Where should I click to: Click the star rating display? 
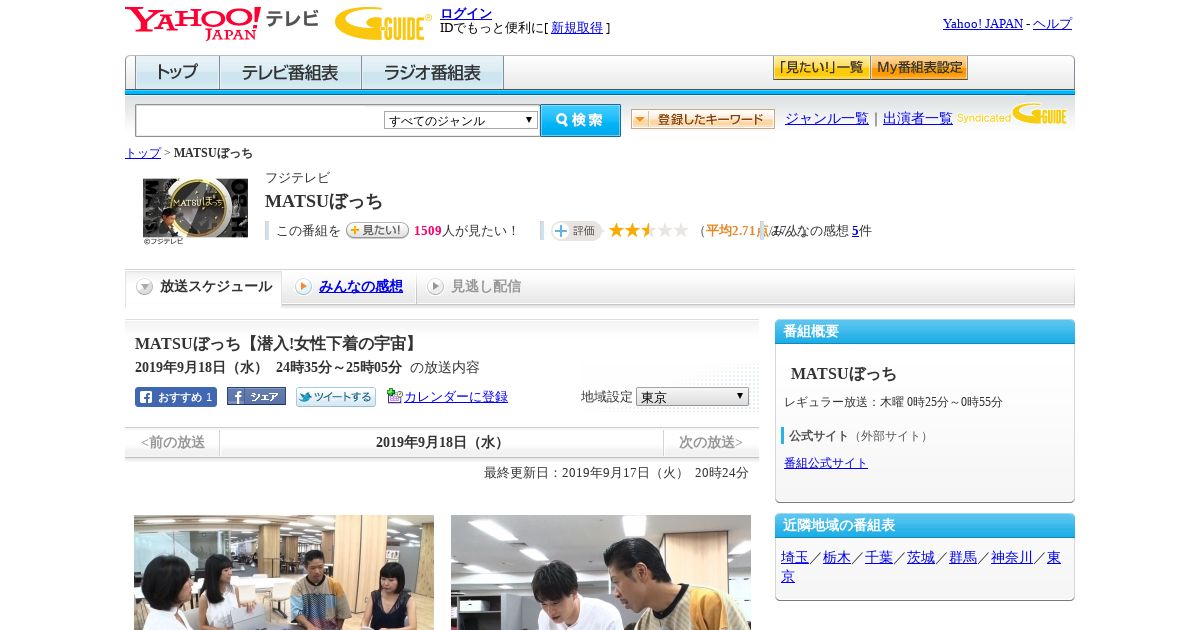click(x=648, y=230)
